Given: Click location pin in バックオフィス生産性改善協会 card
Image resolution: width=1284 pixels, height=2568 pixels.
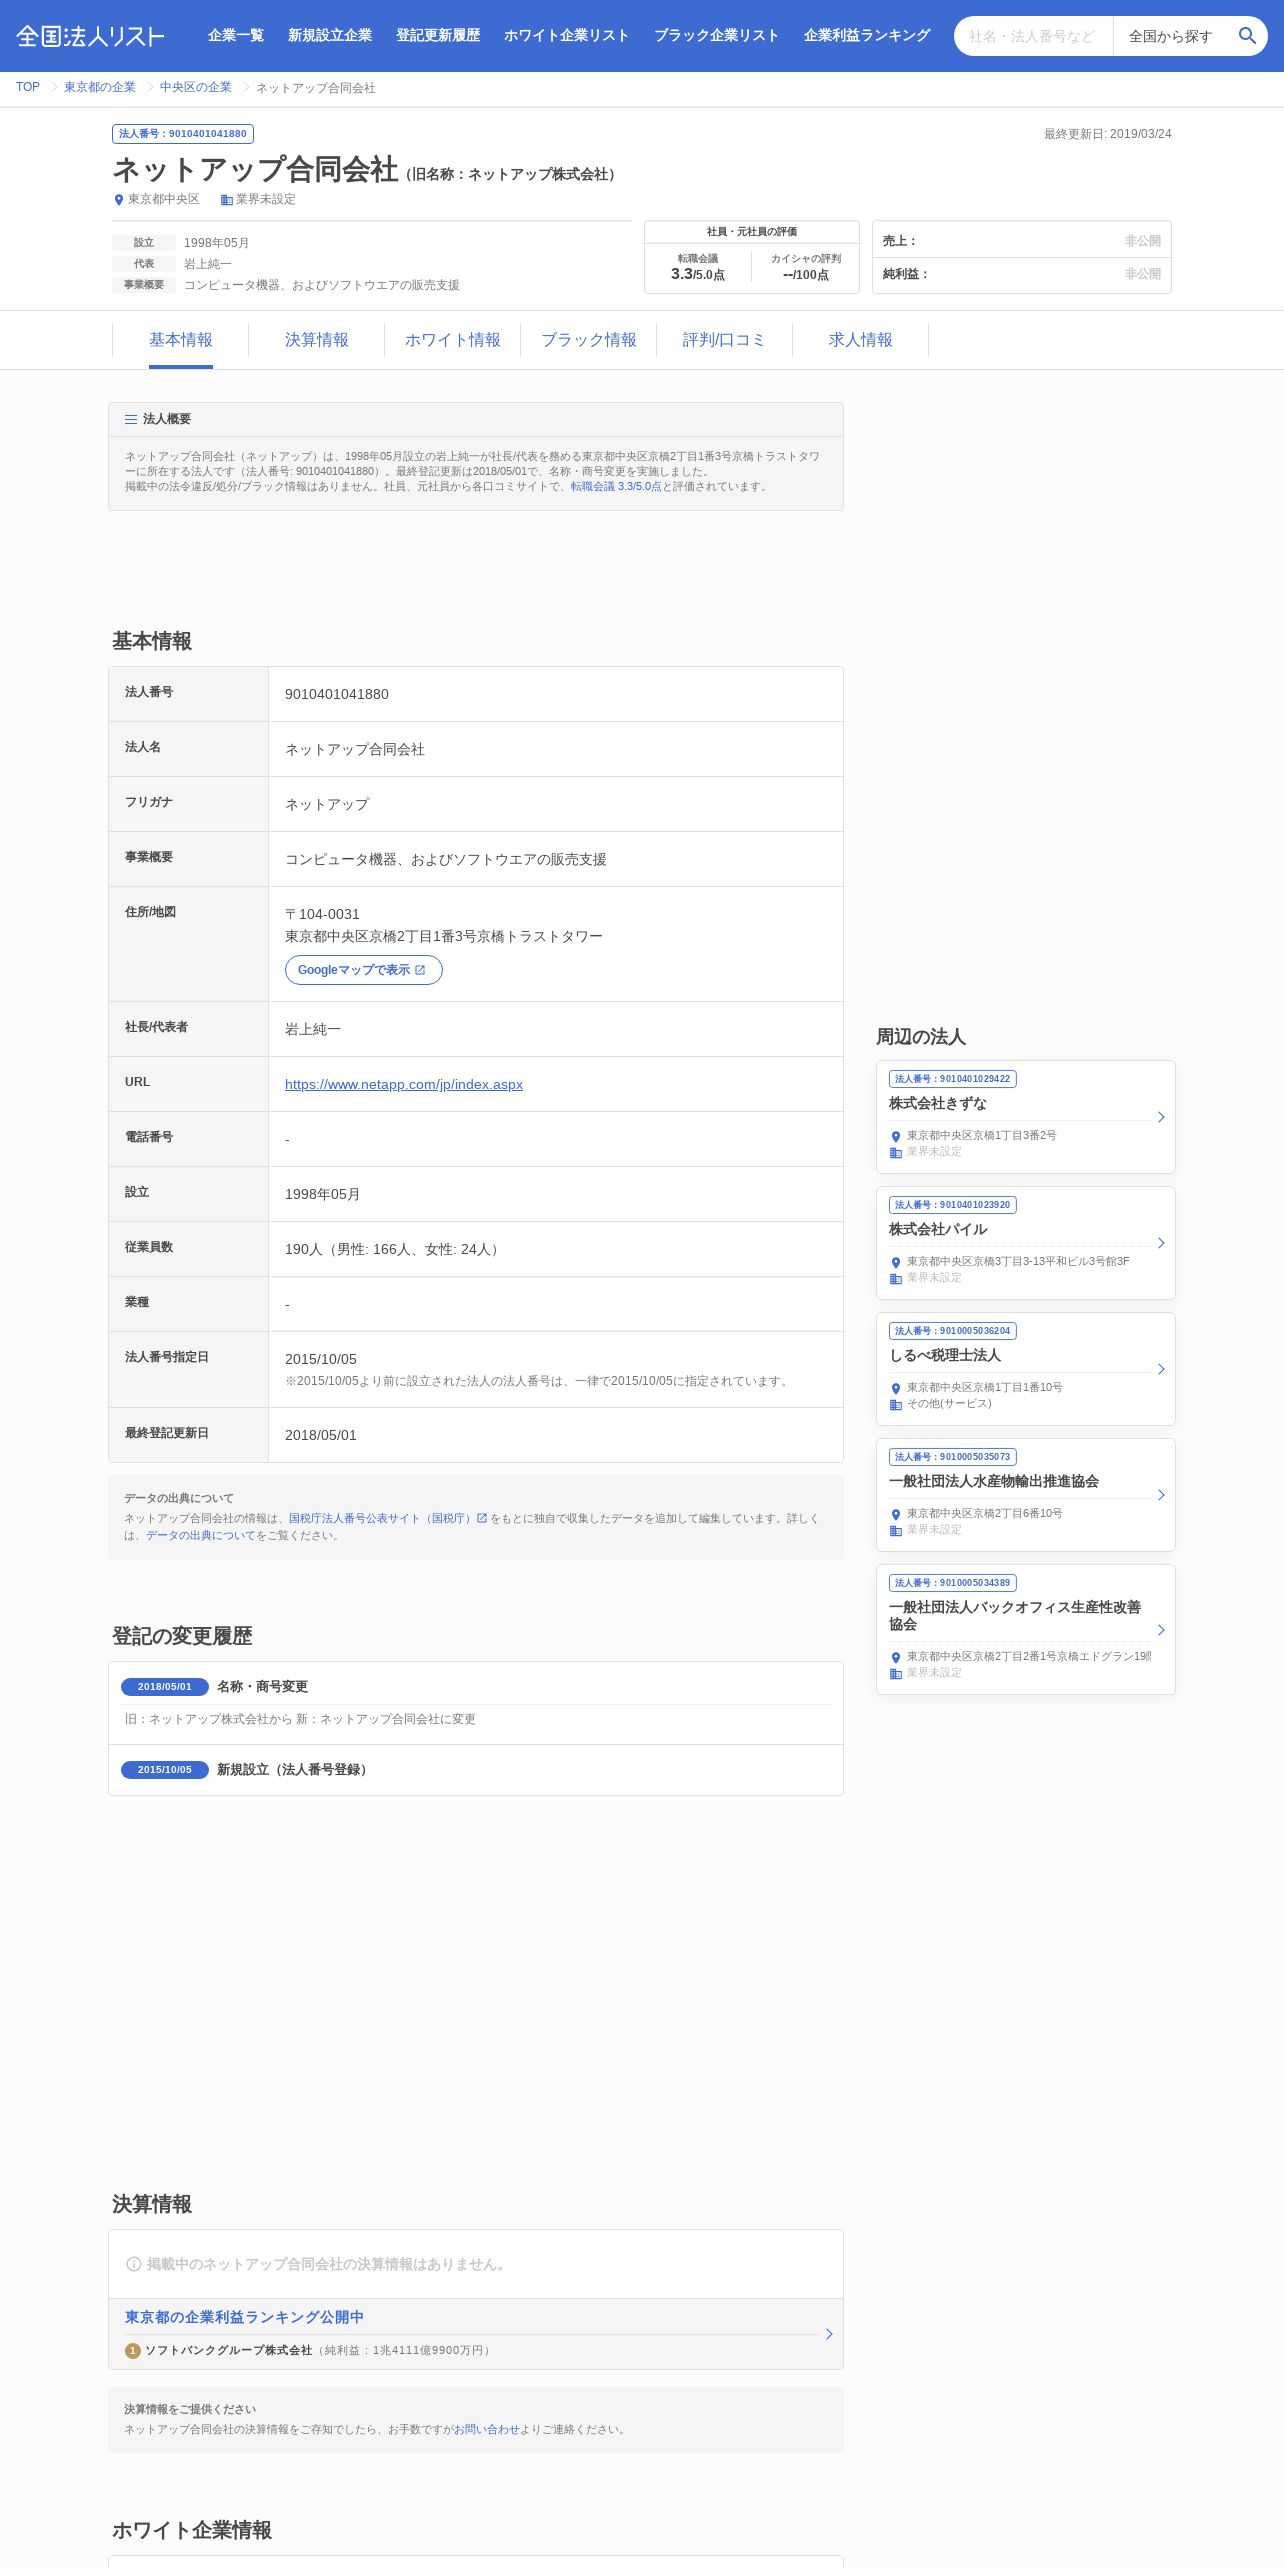Looking at the screenshot, I should [896, 1657].
